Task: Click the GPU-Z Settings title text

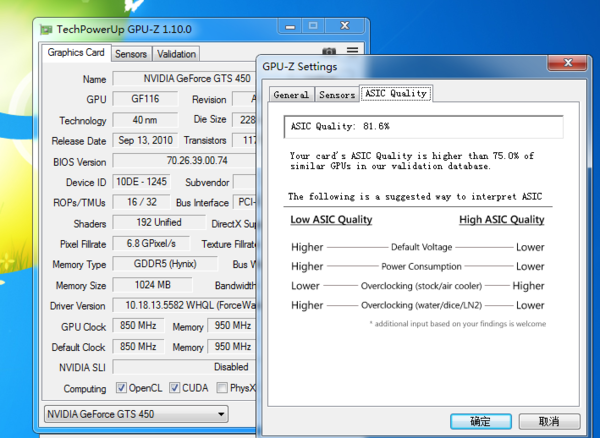Action: pos(300,67)
